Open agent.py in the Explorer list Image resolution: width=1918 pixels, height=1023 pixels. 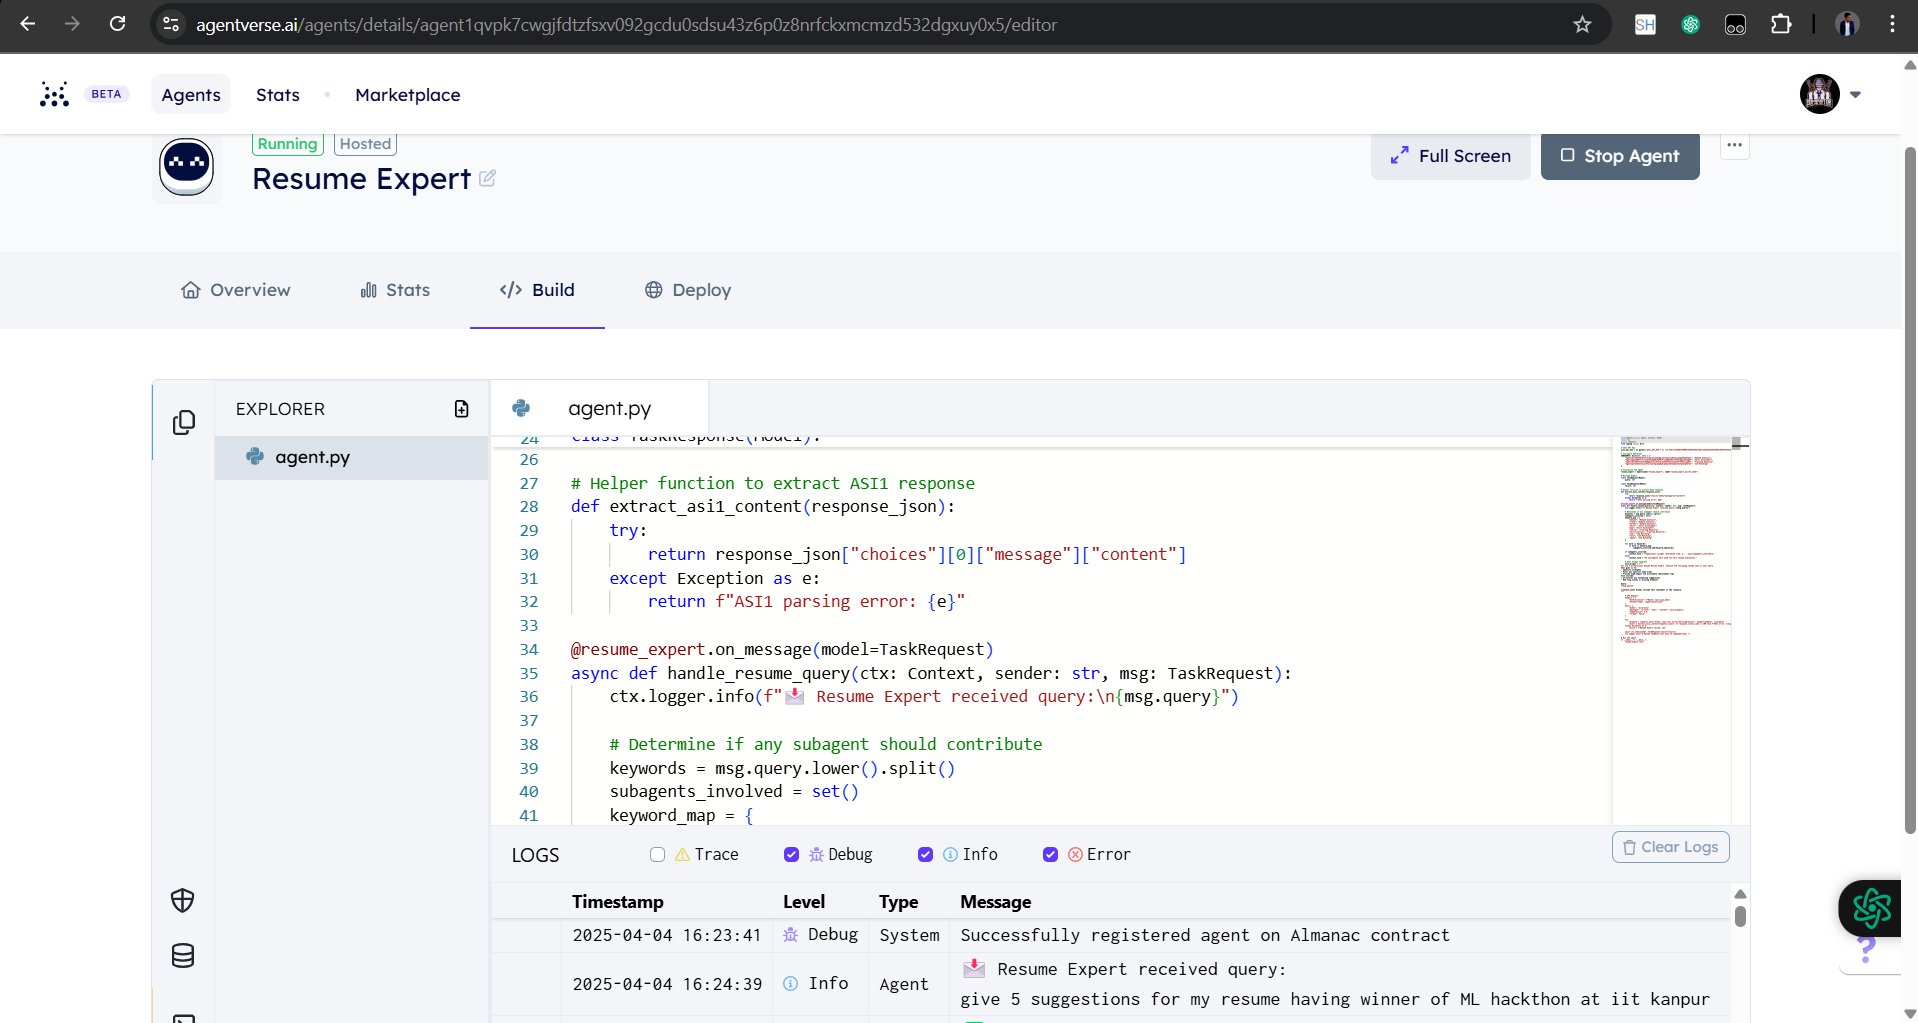351,457
